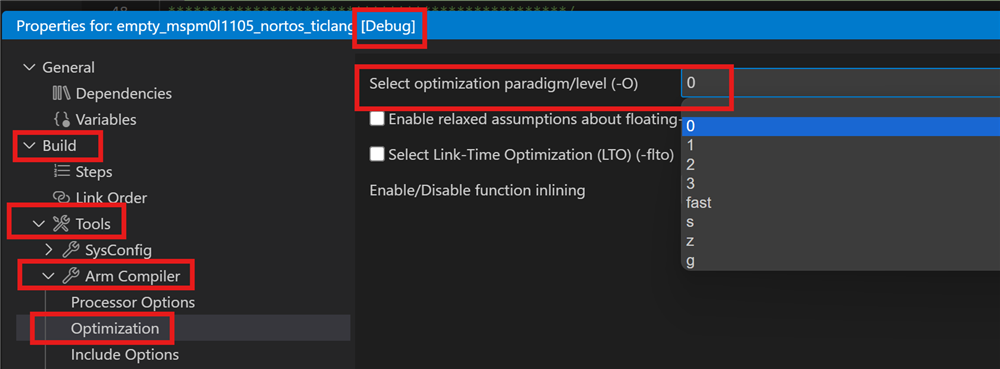This screenshot has height=369, width=1000.
Task: Choose optimization level 2 from list
Action: pos(840,164)
